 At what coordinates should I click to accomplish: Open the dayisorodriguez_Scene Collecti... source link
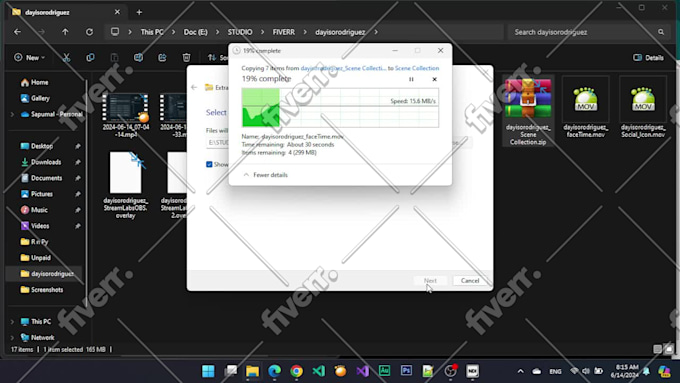pyautogui.click(x=343, y=68)
